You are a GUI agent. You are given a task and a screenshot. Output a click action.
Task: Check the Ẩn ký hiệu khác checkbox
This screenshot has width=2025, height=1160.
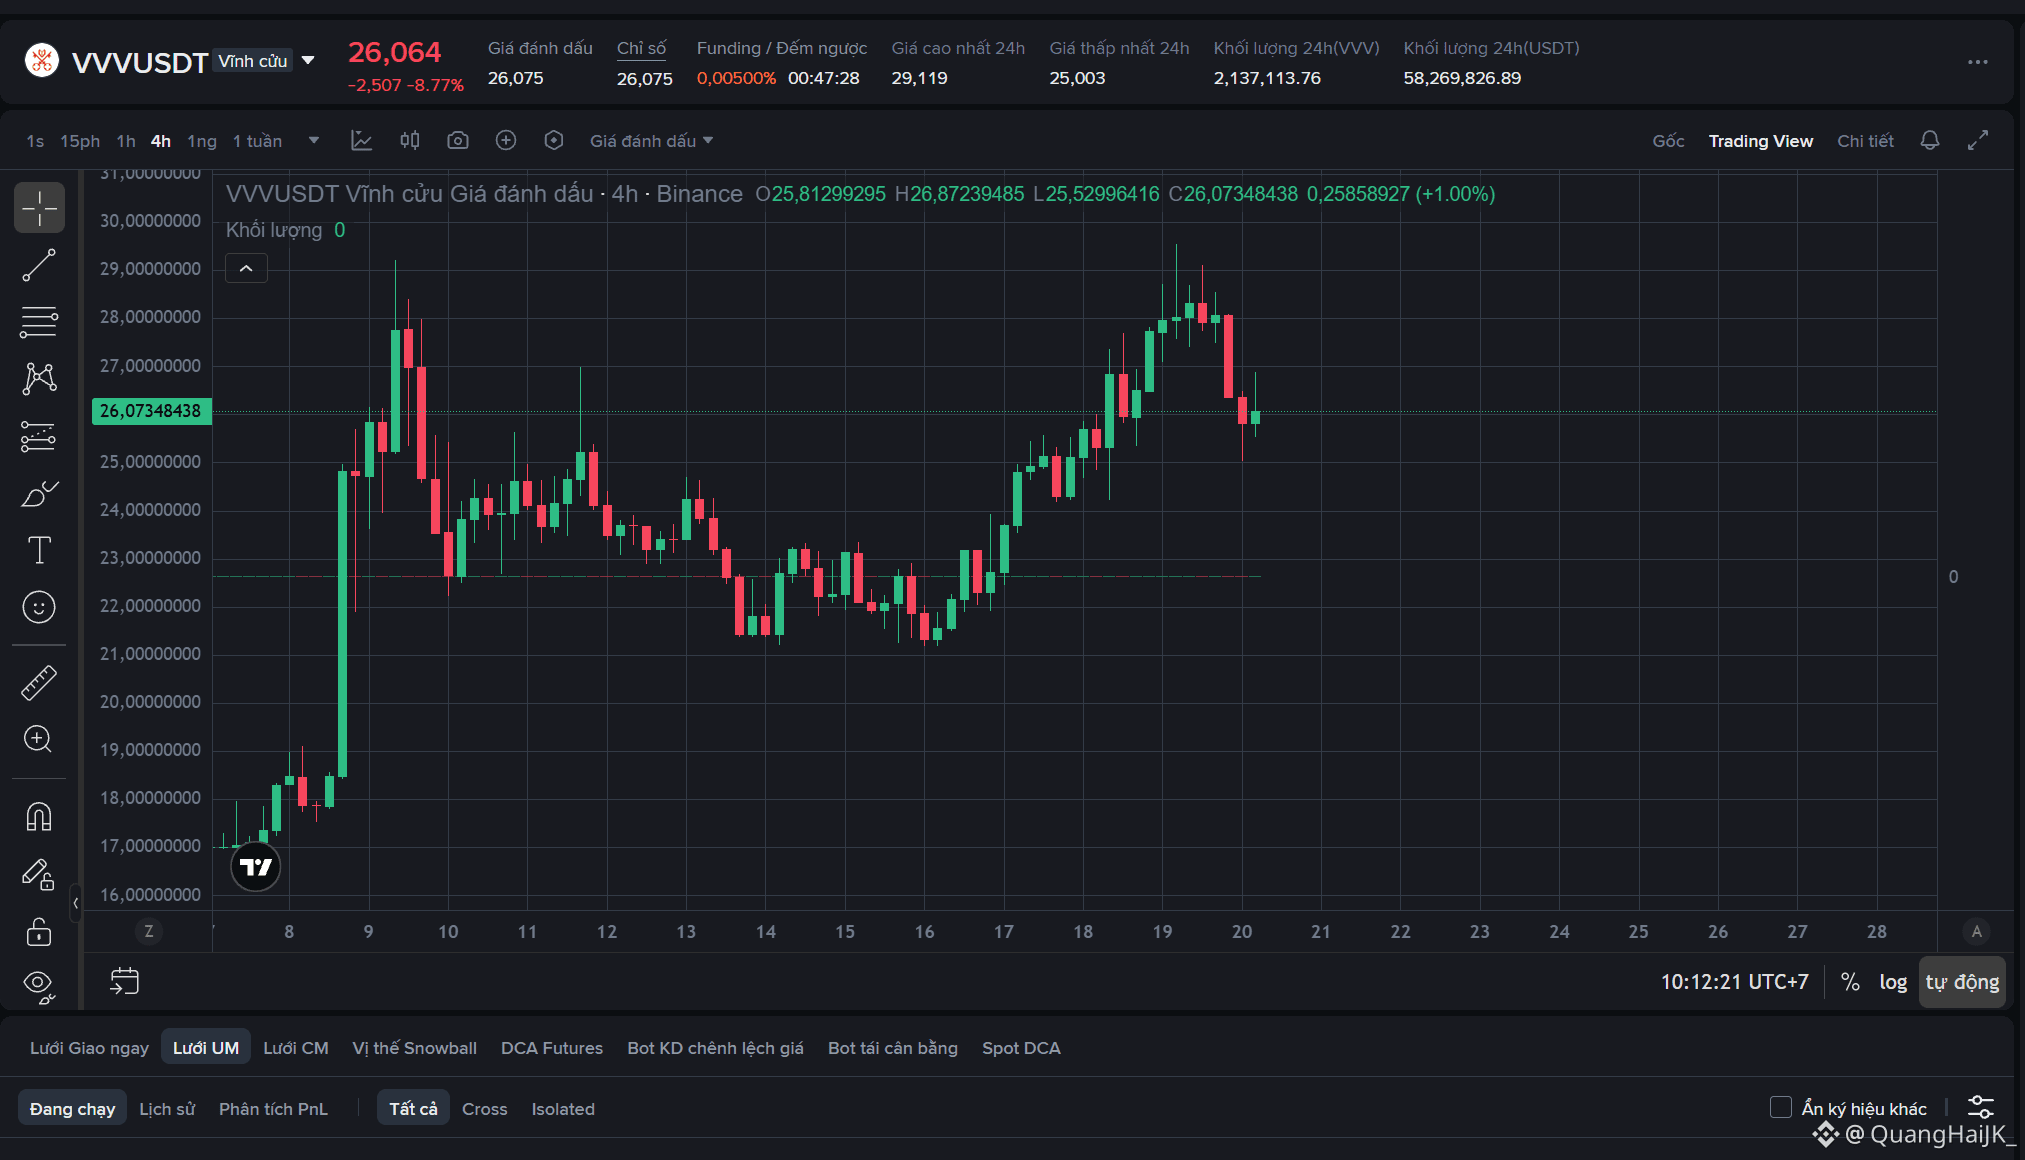point(1780,1107)
